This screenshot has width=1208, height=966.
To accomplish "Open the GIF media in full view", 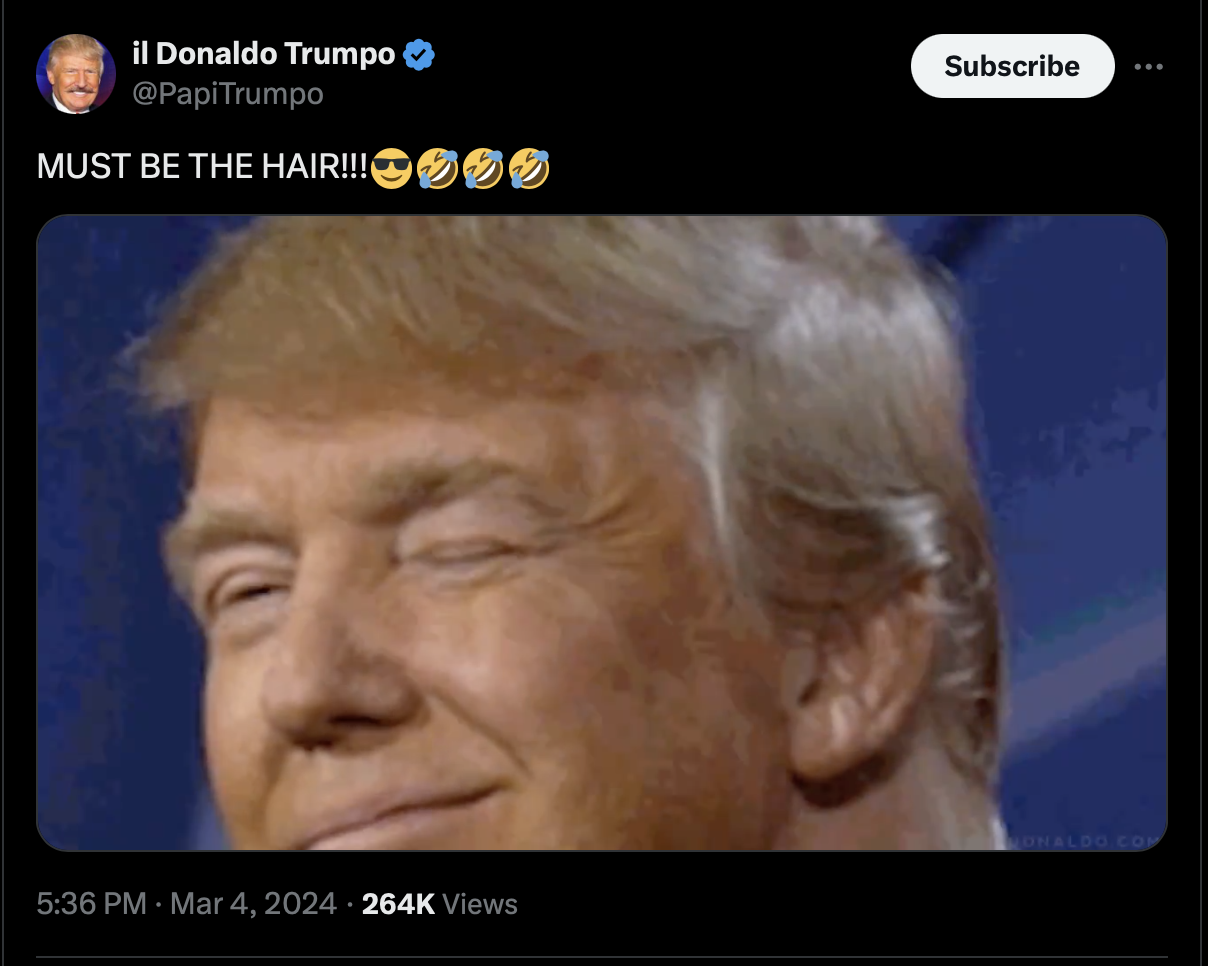I will pos(602,533).
